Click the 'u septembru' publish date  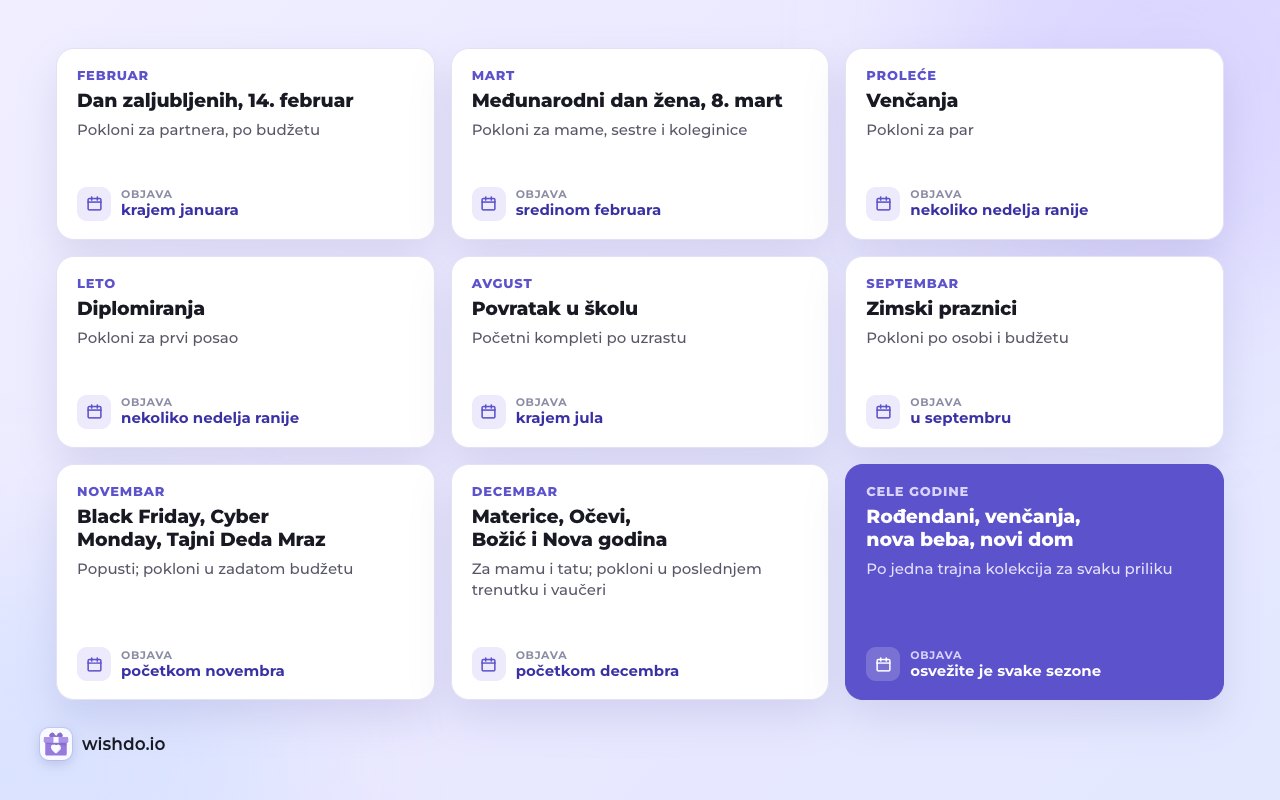point(960,418)
